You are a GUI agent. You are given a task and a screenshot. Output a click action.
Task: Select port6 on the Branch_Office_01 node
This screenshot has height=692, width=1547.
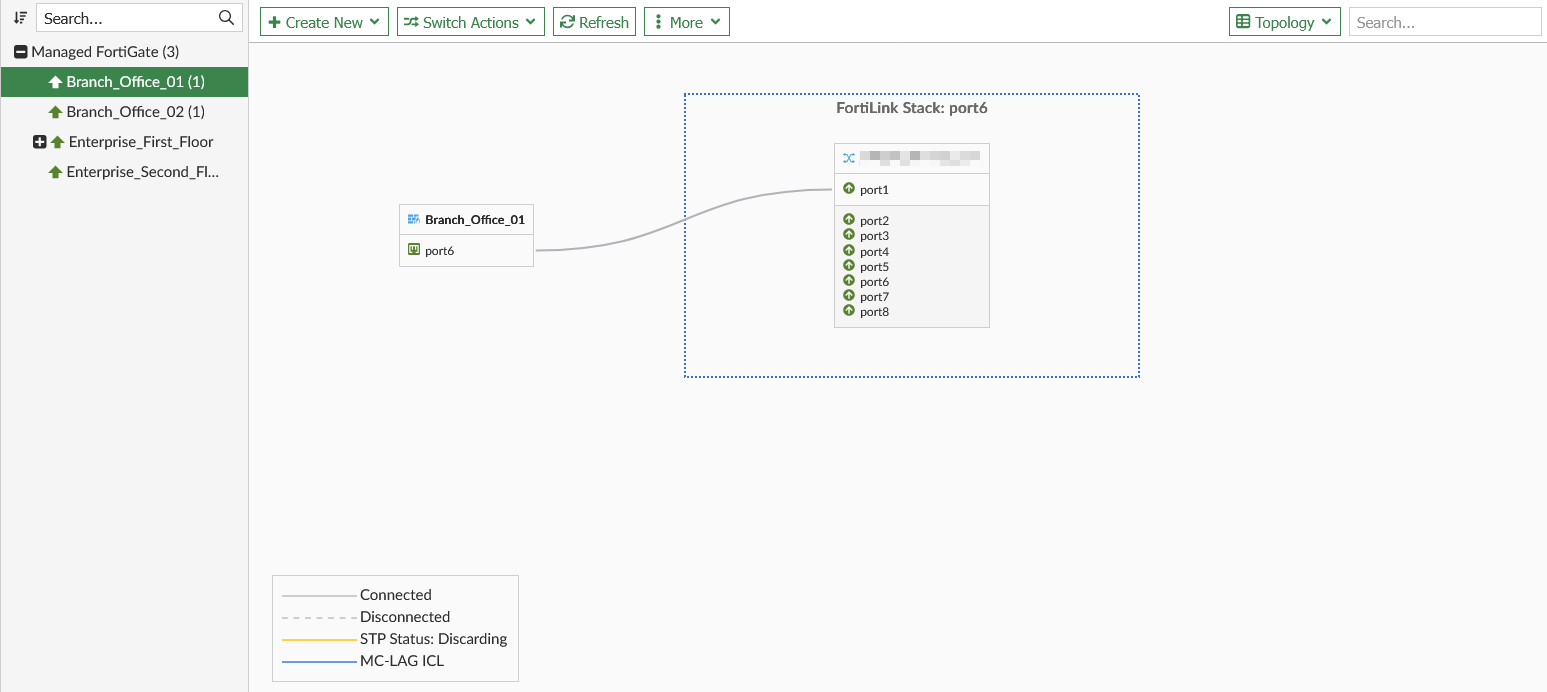click(x=439, y=251)
